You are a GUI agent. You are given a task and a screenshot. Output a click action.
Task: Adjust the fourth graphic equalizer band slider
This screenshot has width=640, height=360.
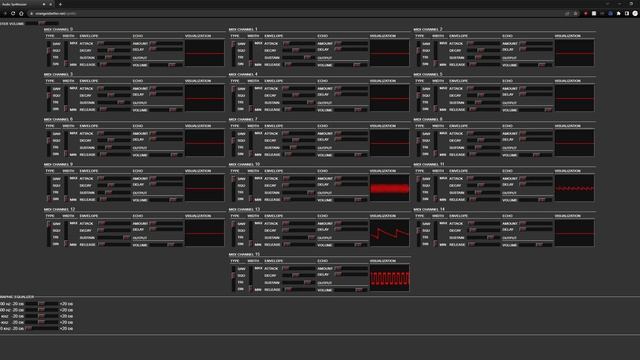pyautogui.click(x=42, y=322)
